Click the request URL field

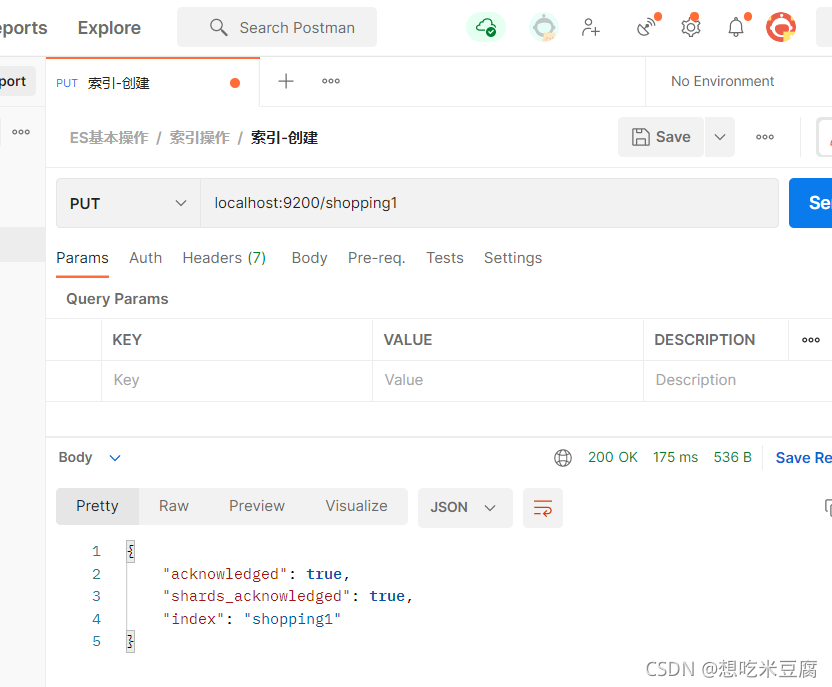(x=489, y=203)
